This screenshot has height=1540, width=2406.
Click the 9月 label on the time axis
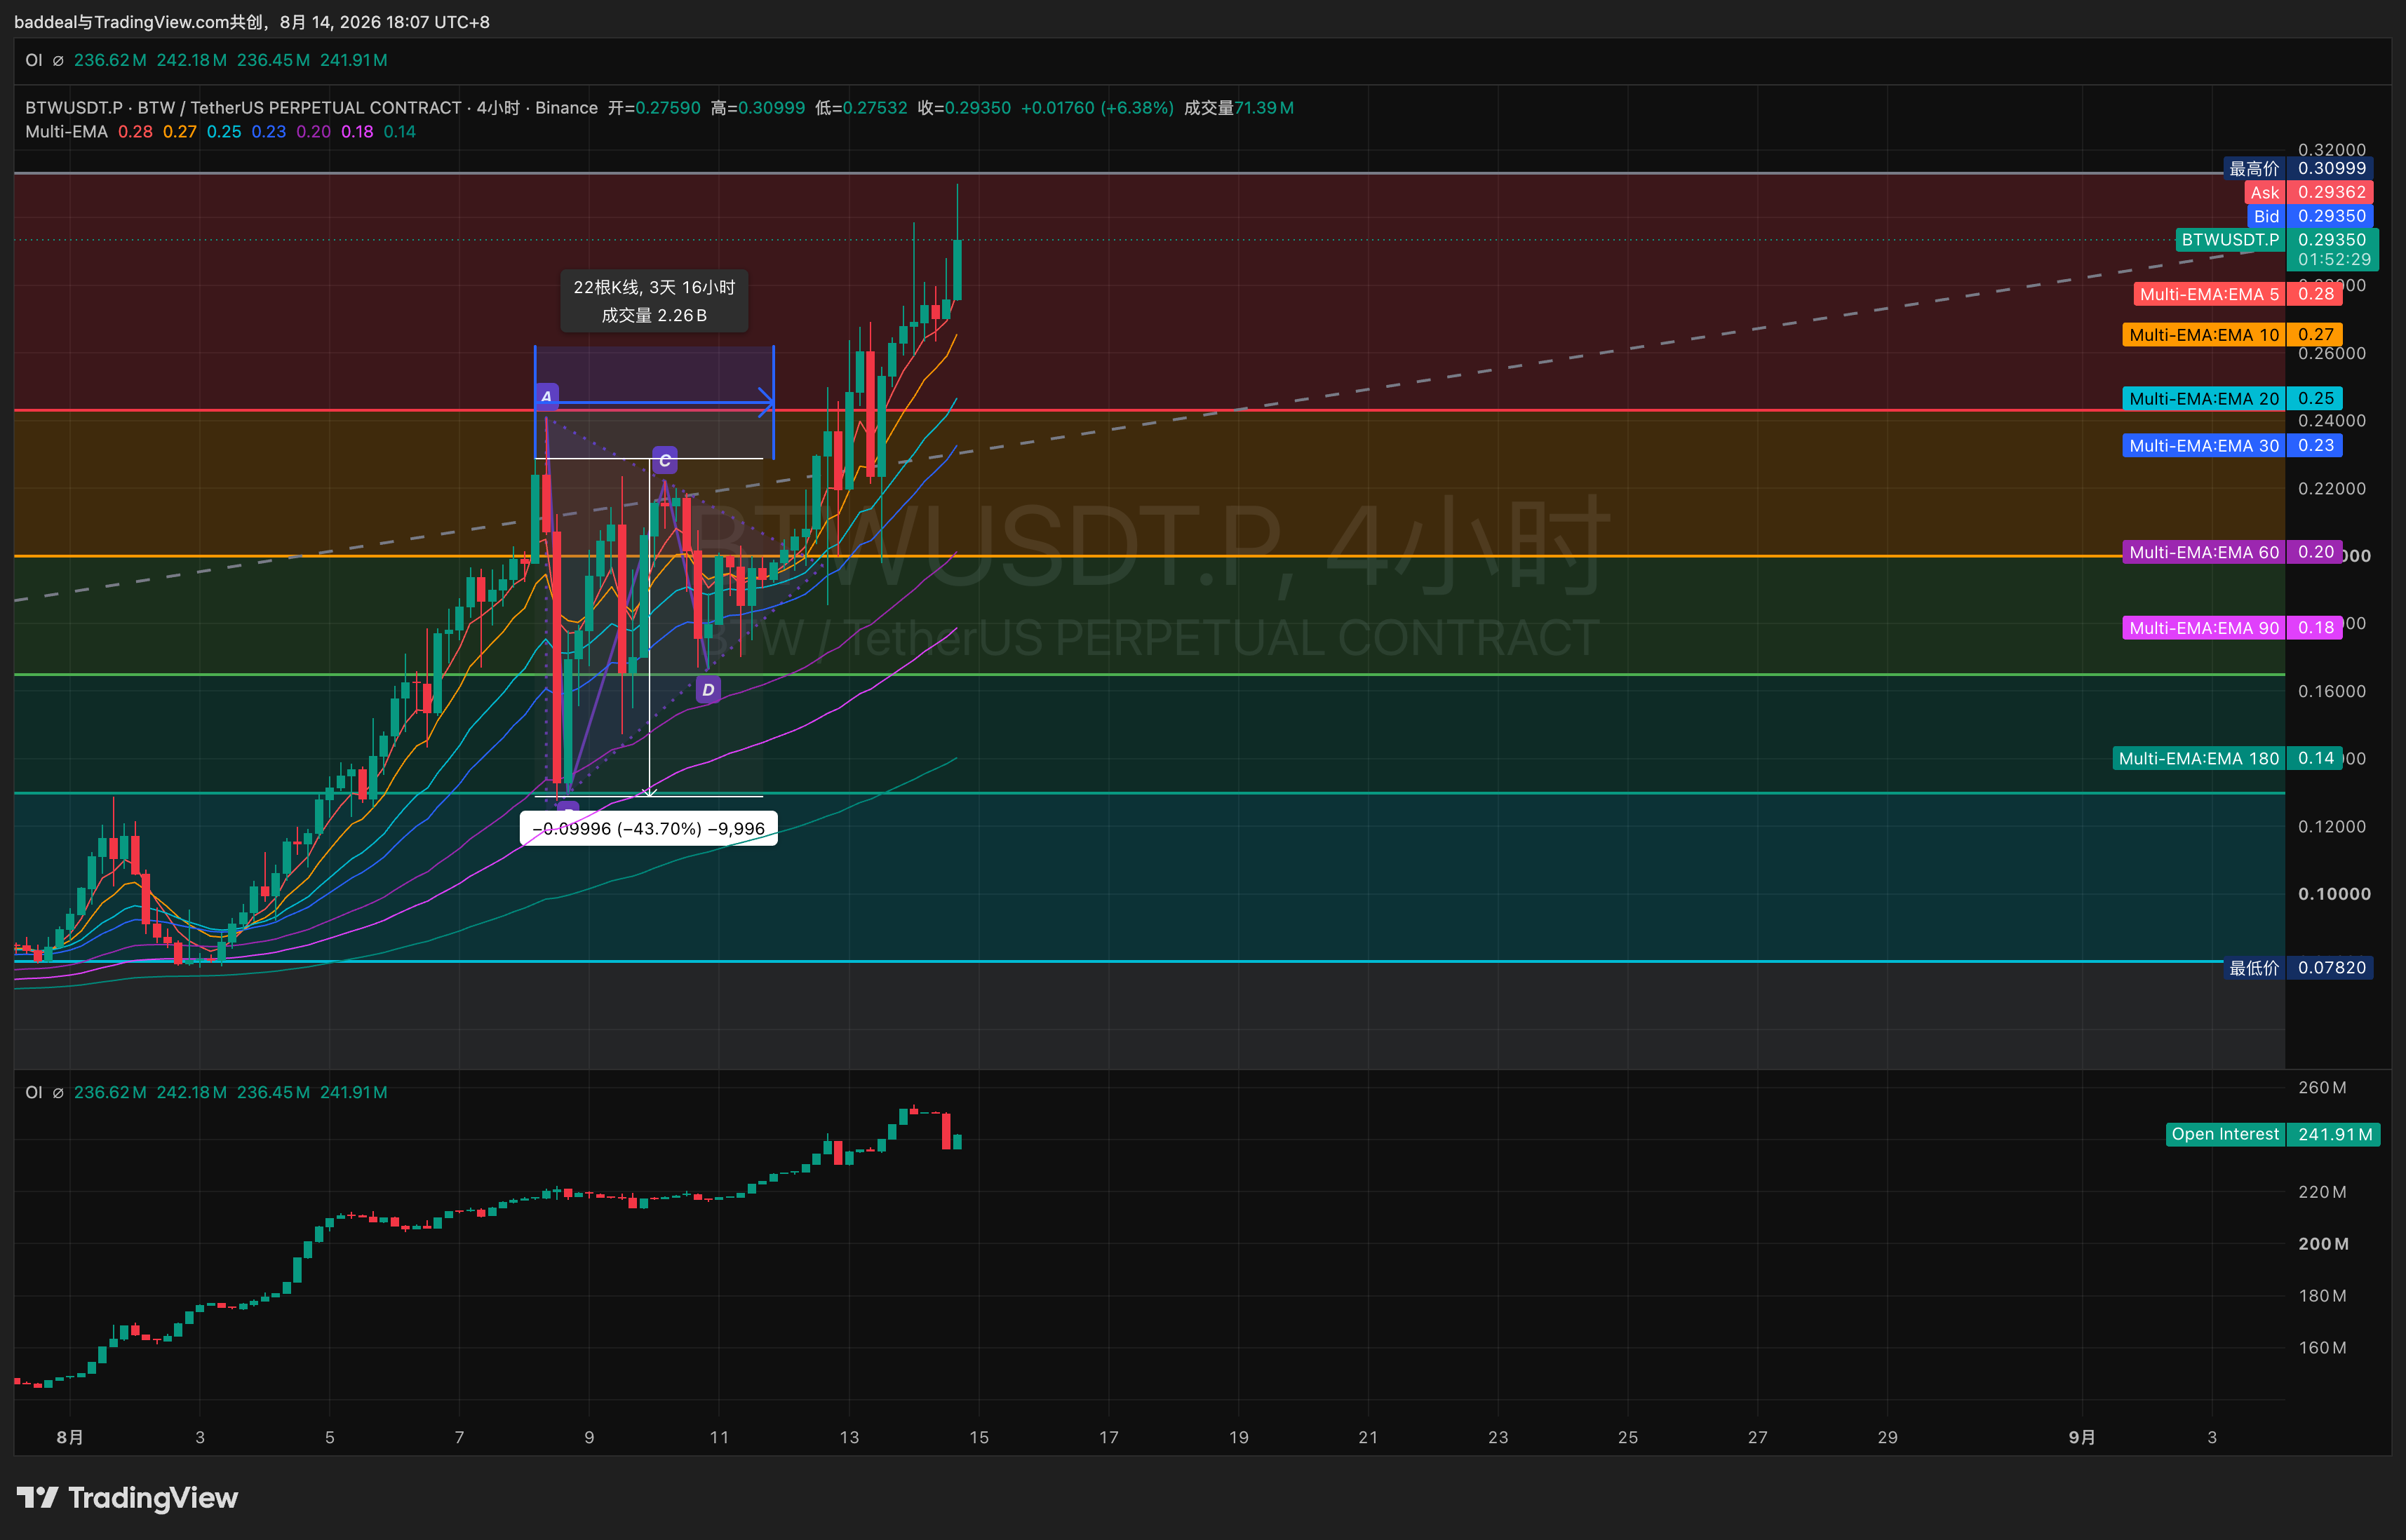click(x=2082, y=1437)
